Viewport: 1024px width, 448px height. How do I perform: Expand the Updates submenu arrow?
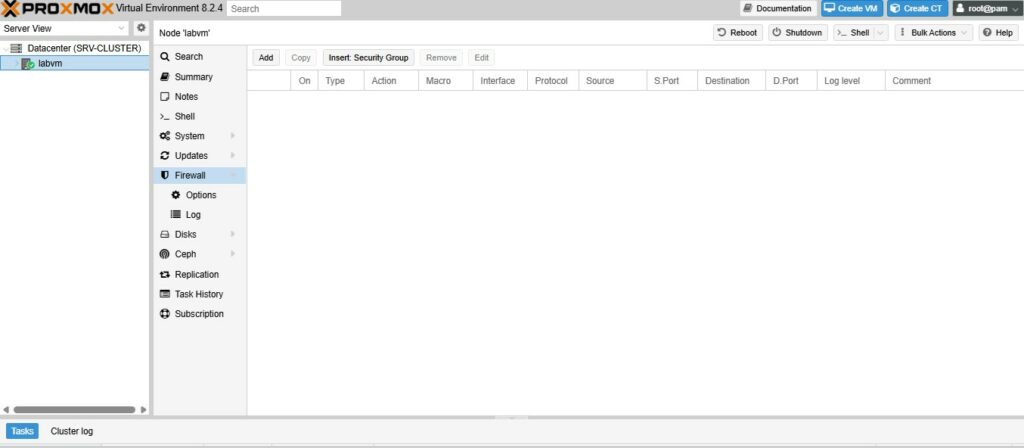(233, 156)
